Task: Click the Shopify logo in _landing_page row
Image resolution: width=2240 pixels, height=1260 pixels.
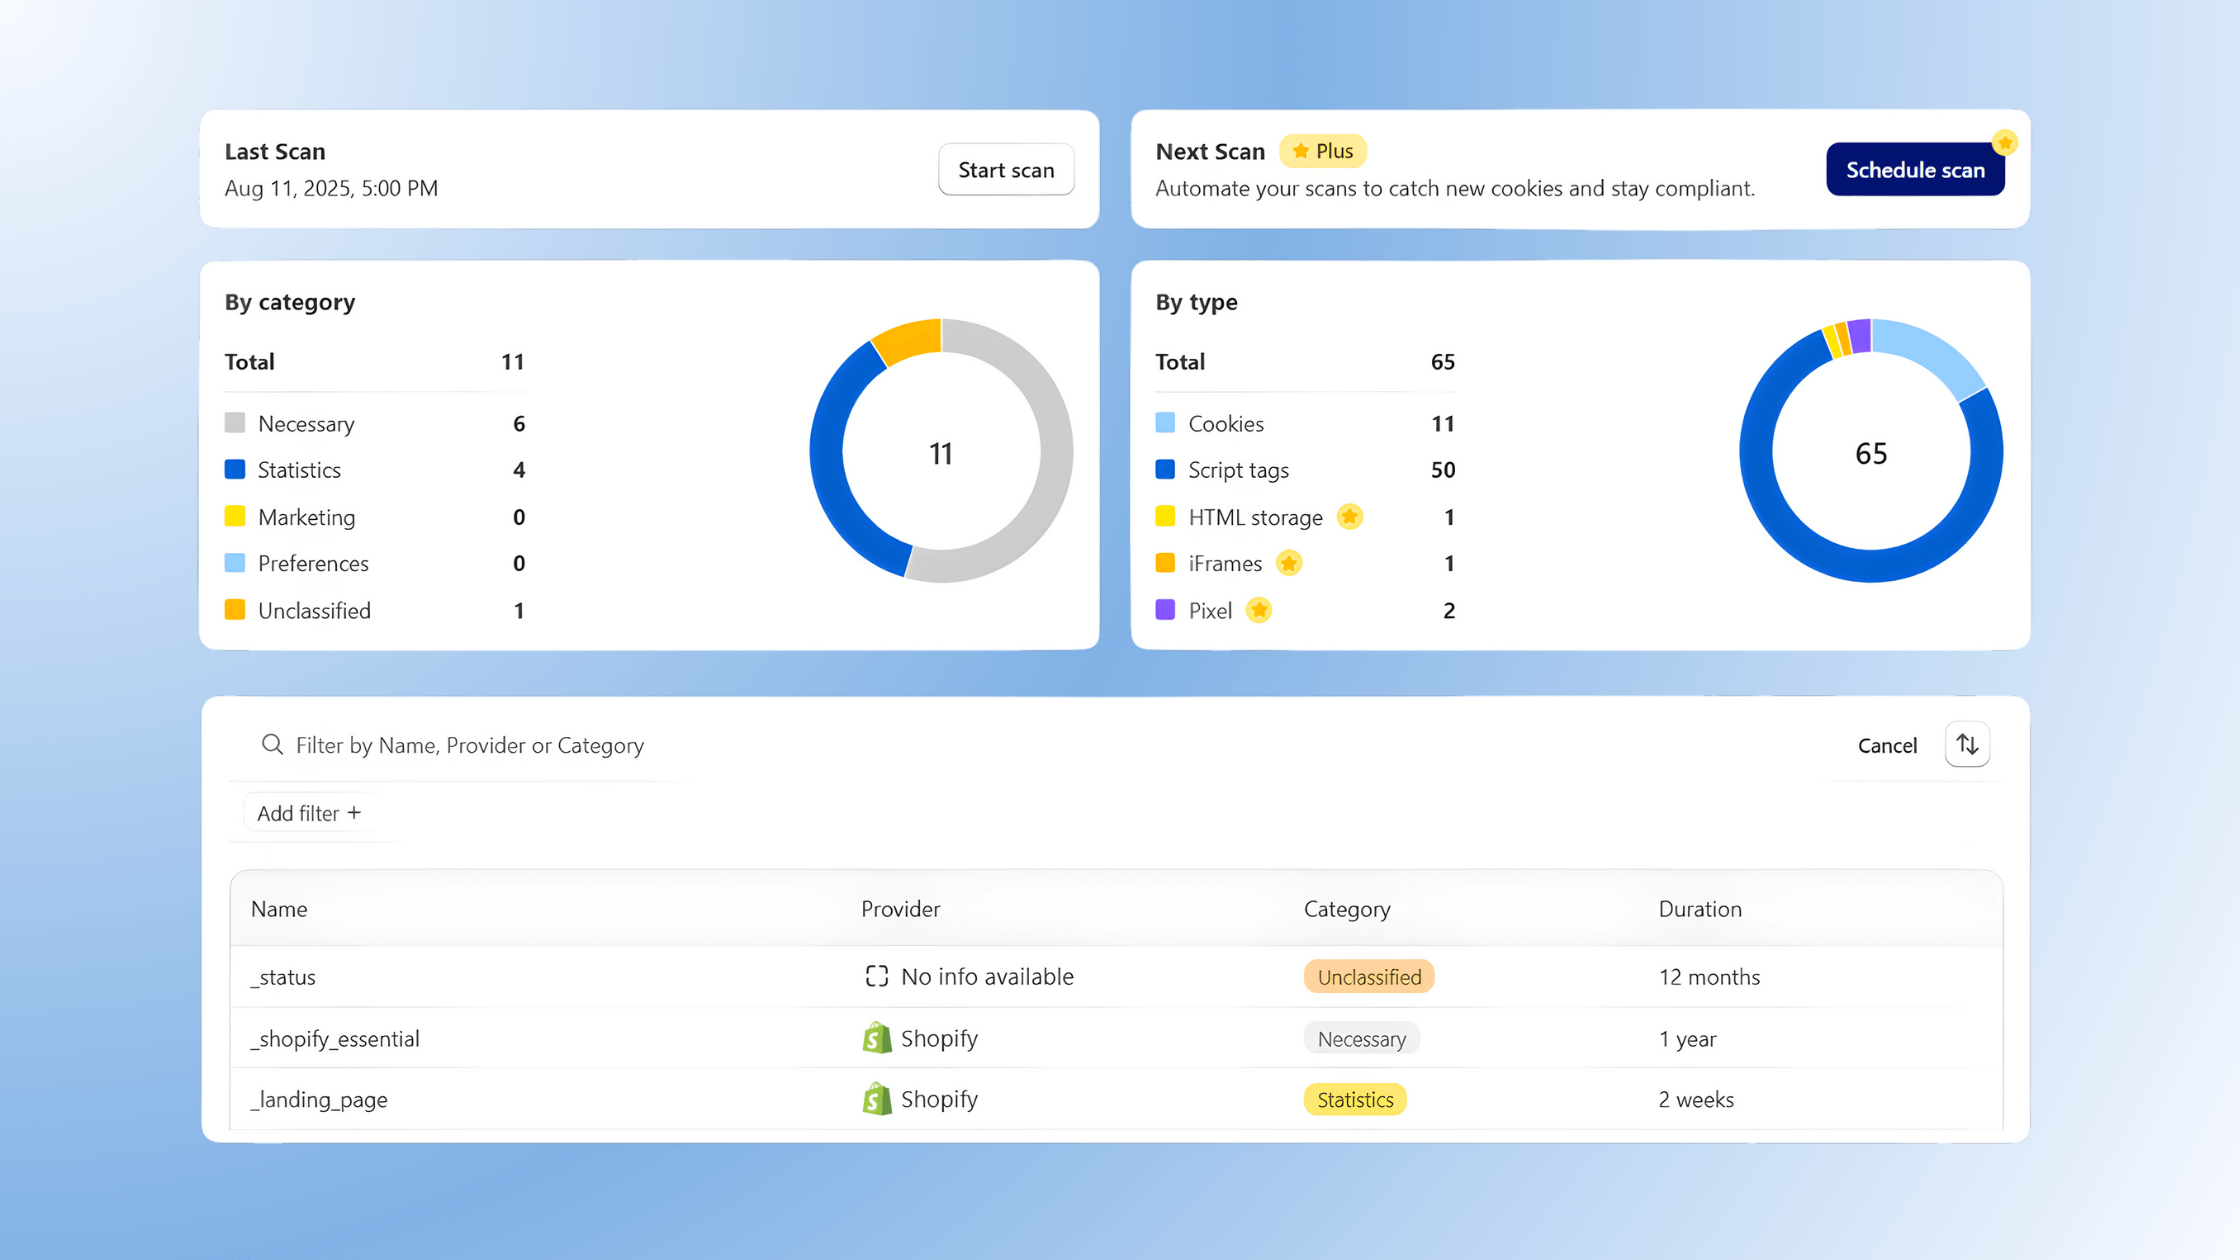Action: 877,1099
